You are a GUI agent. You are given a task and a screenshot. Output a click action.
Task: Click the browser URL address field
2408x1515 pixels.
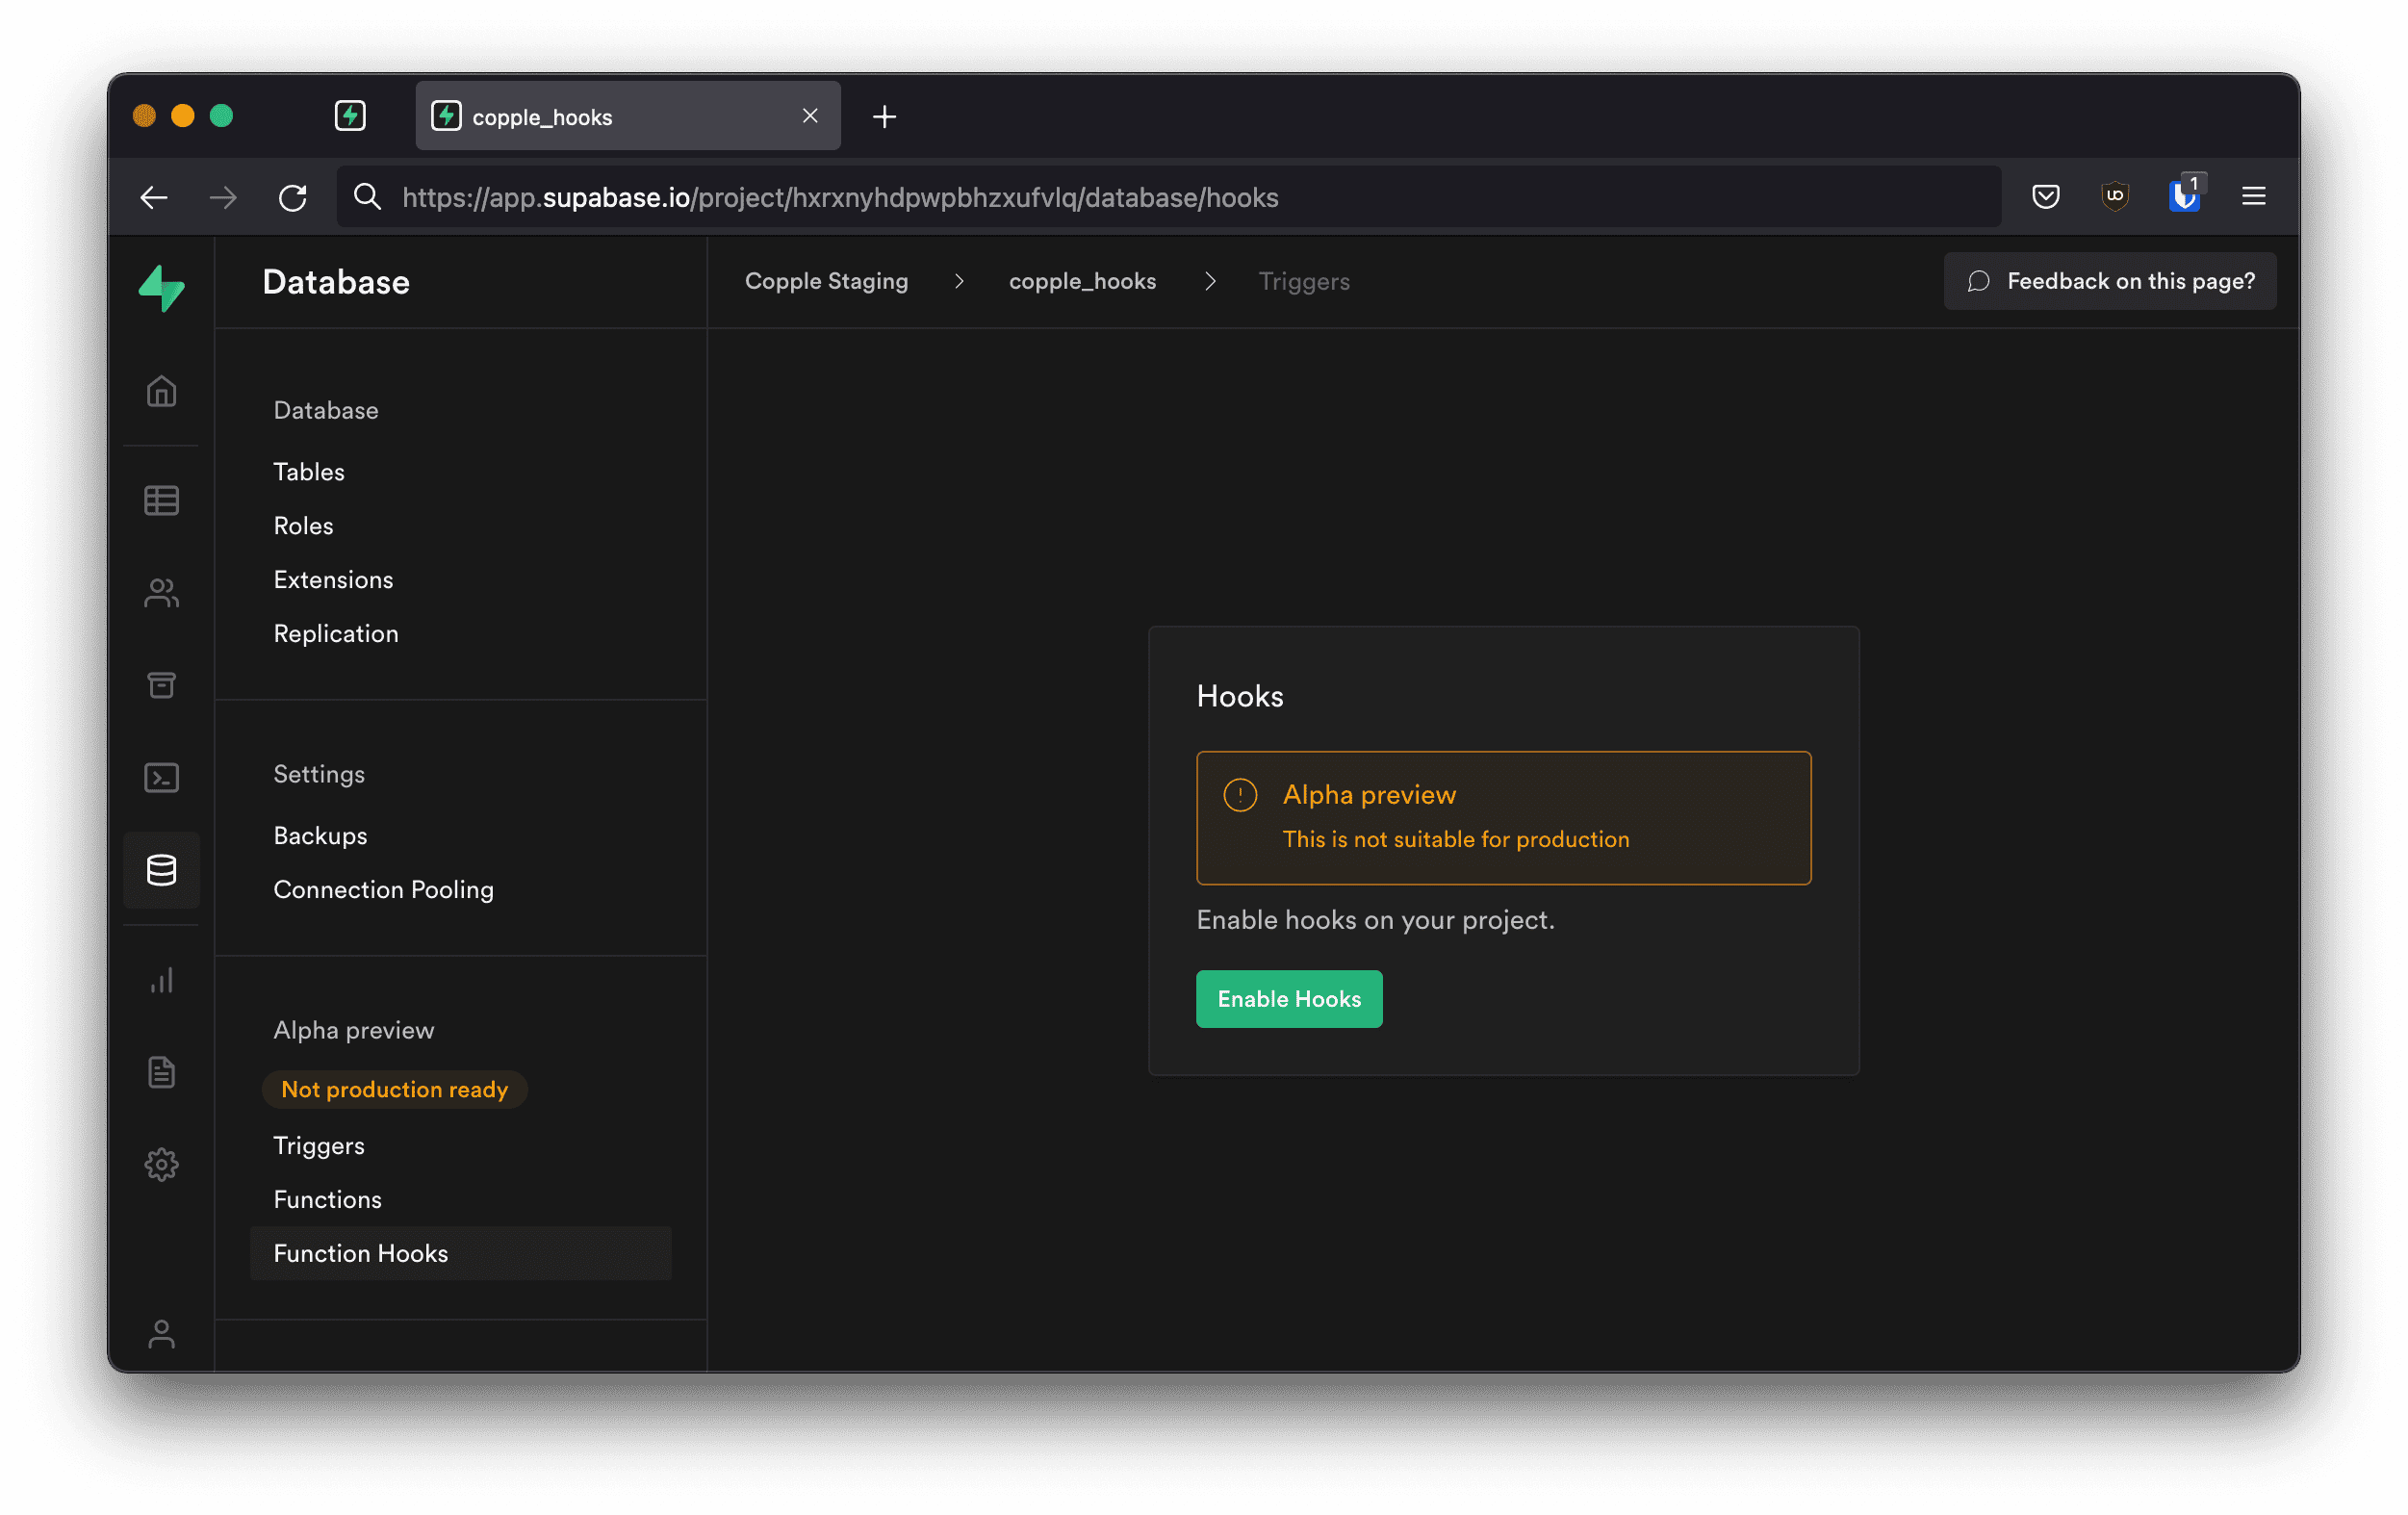click(1168, 197)
